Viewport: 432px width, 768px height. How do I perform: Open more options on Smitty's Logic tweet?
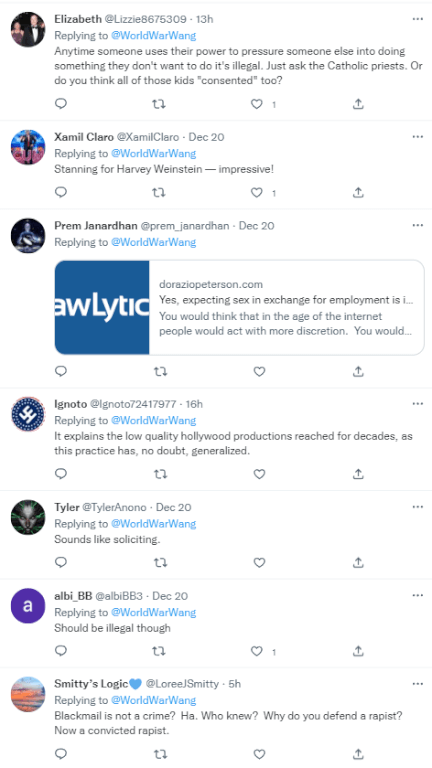click(x=417, y=684)
